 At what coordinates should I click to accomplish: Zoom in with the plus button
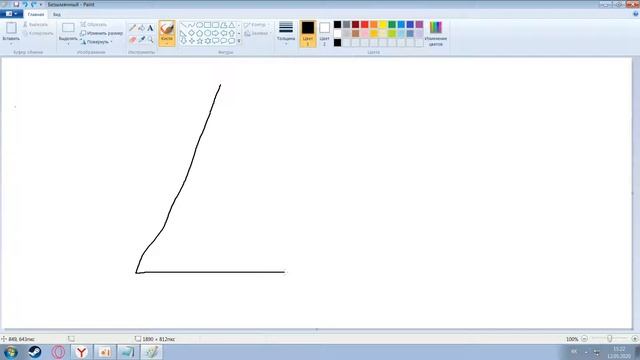point(634,339)
